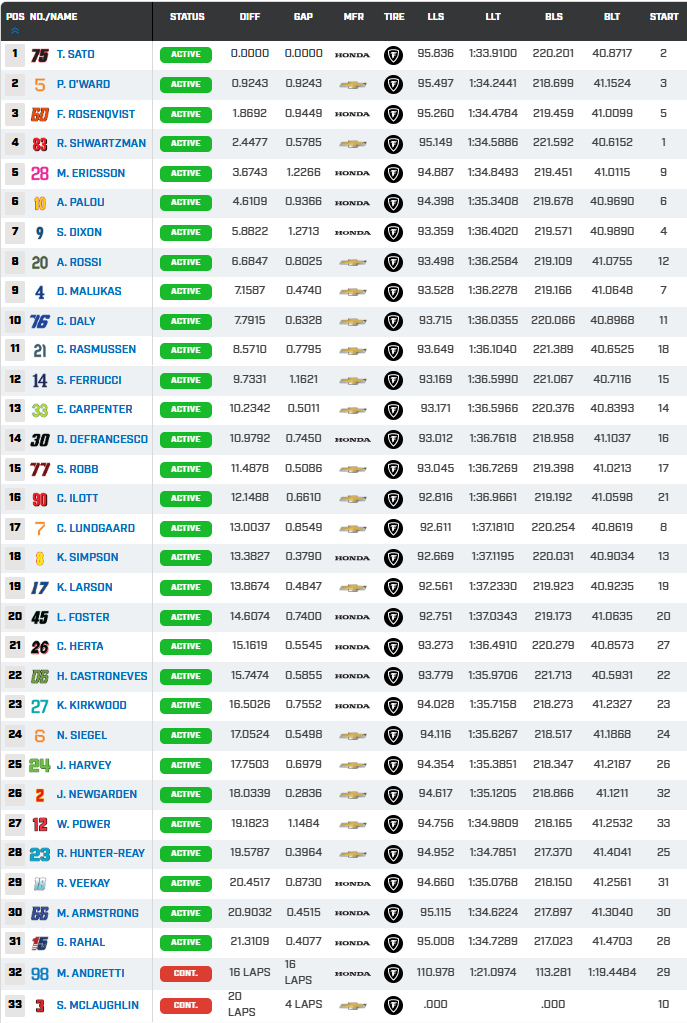Select best lap time 40.5931 for Castroneves
Image resolution: width=687 pixels, height=1023 pixels.
click(x=612, y=675)
